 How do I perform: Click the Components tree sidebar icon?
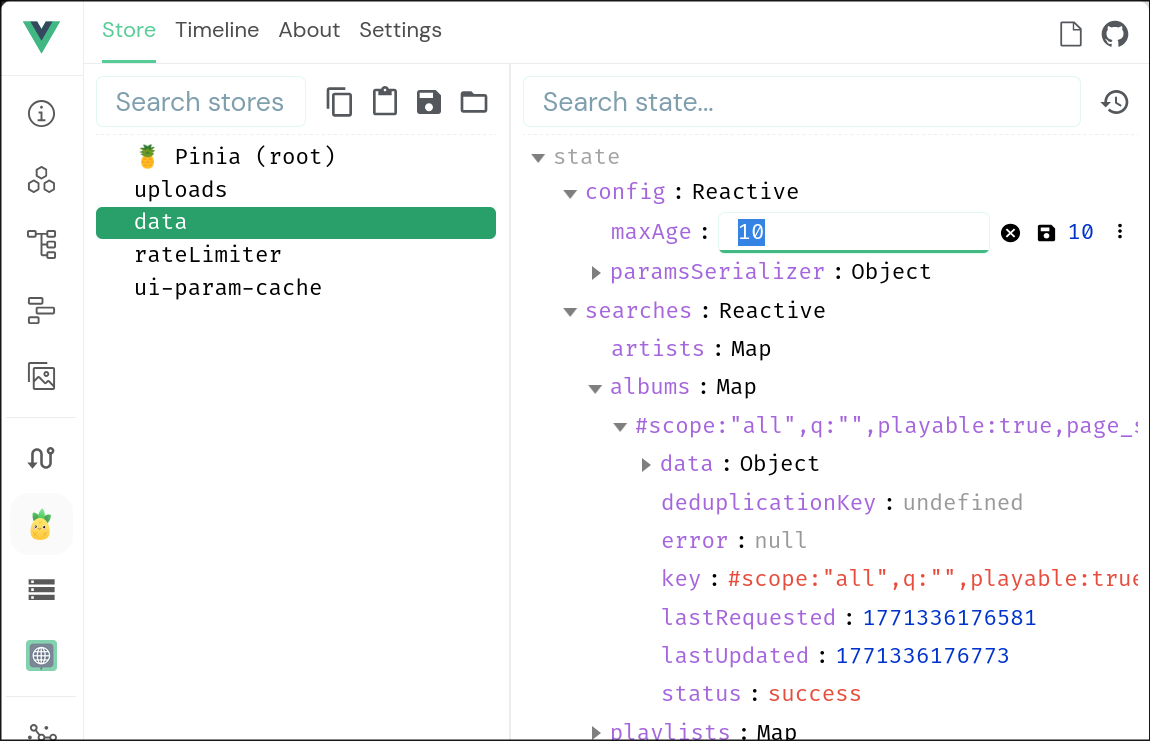point(41,244)
